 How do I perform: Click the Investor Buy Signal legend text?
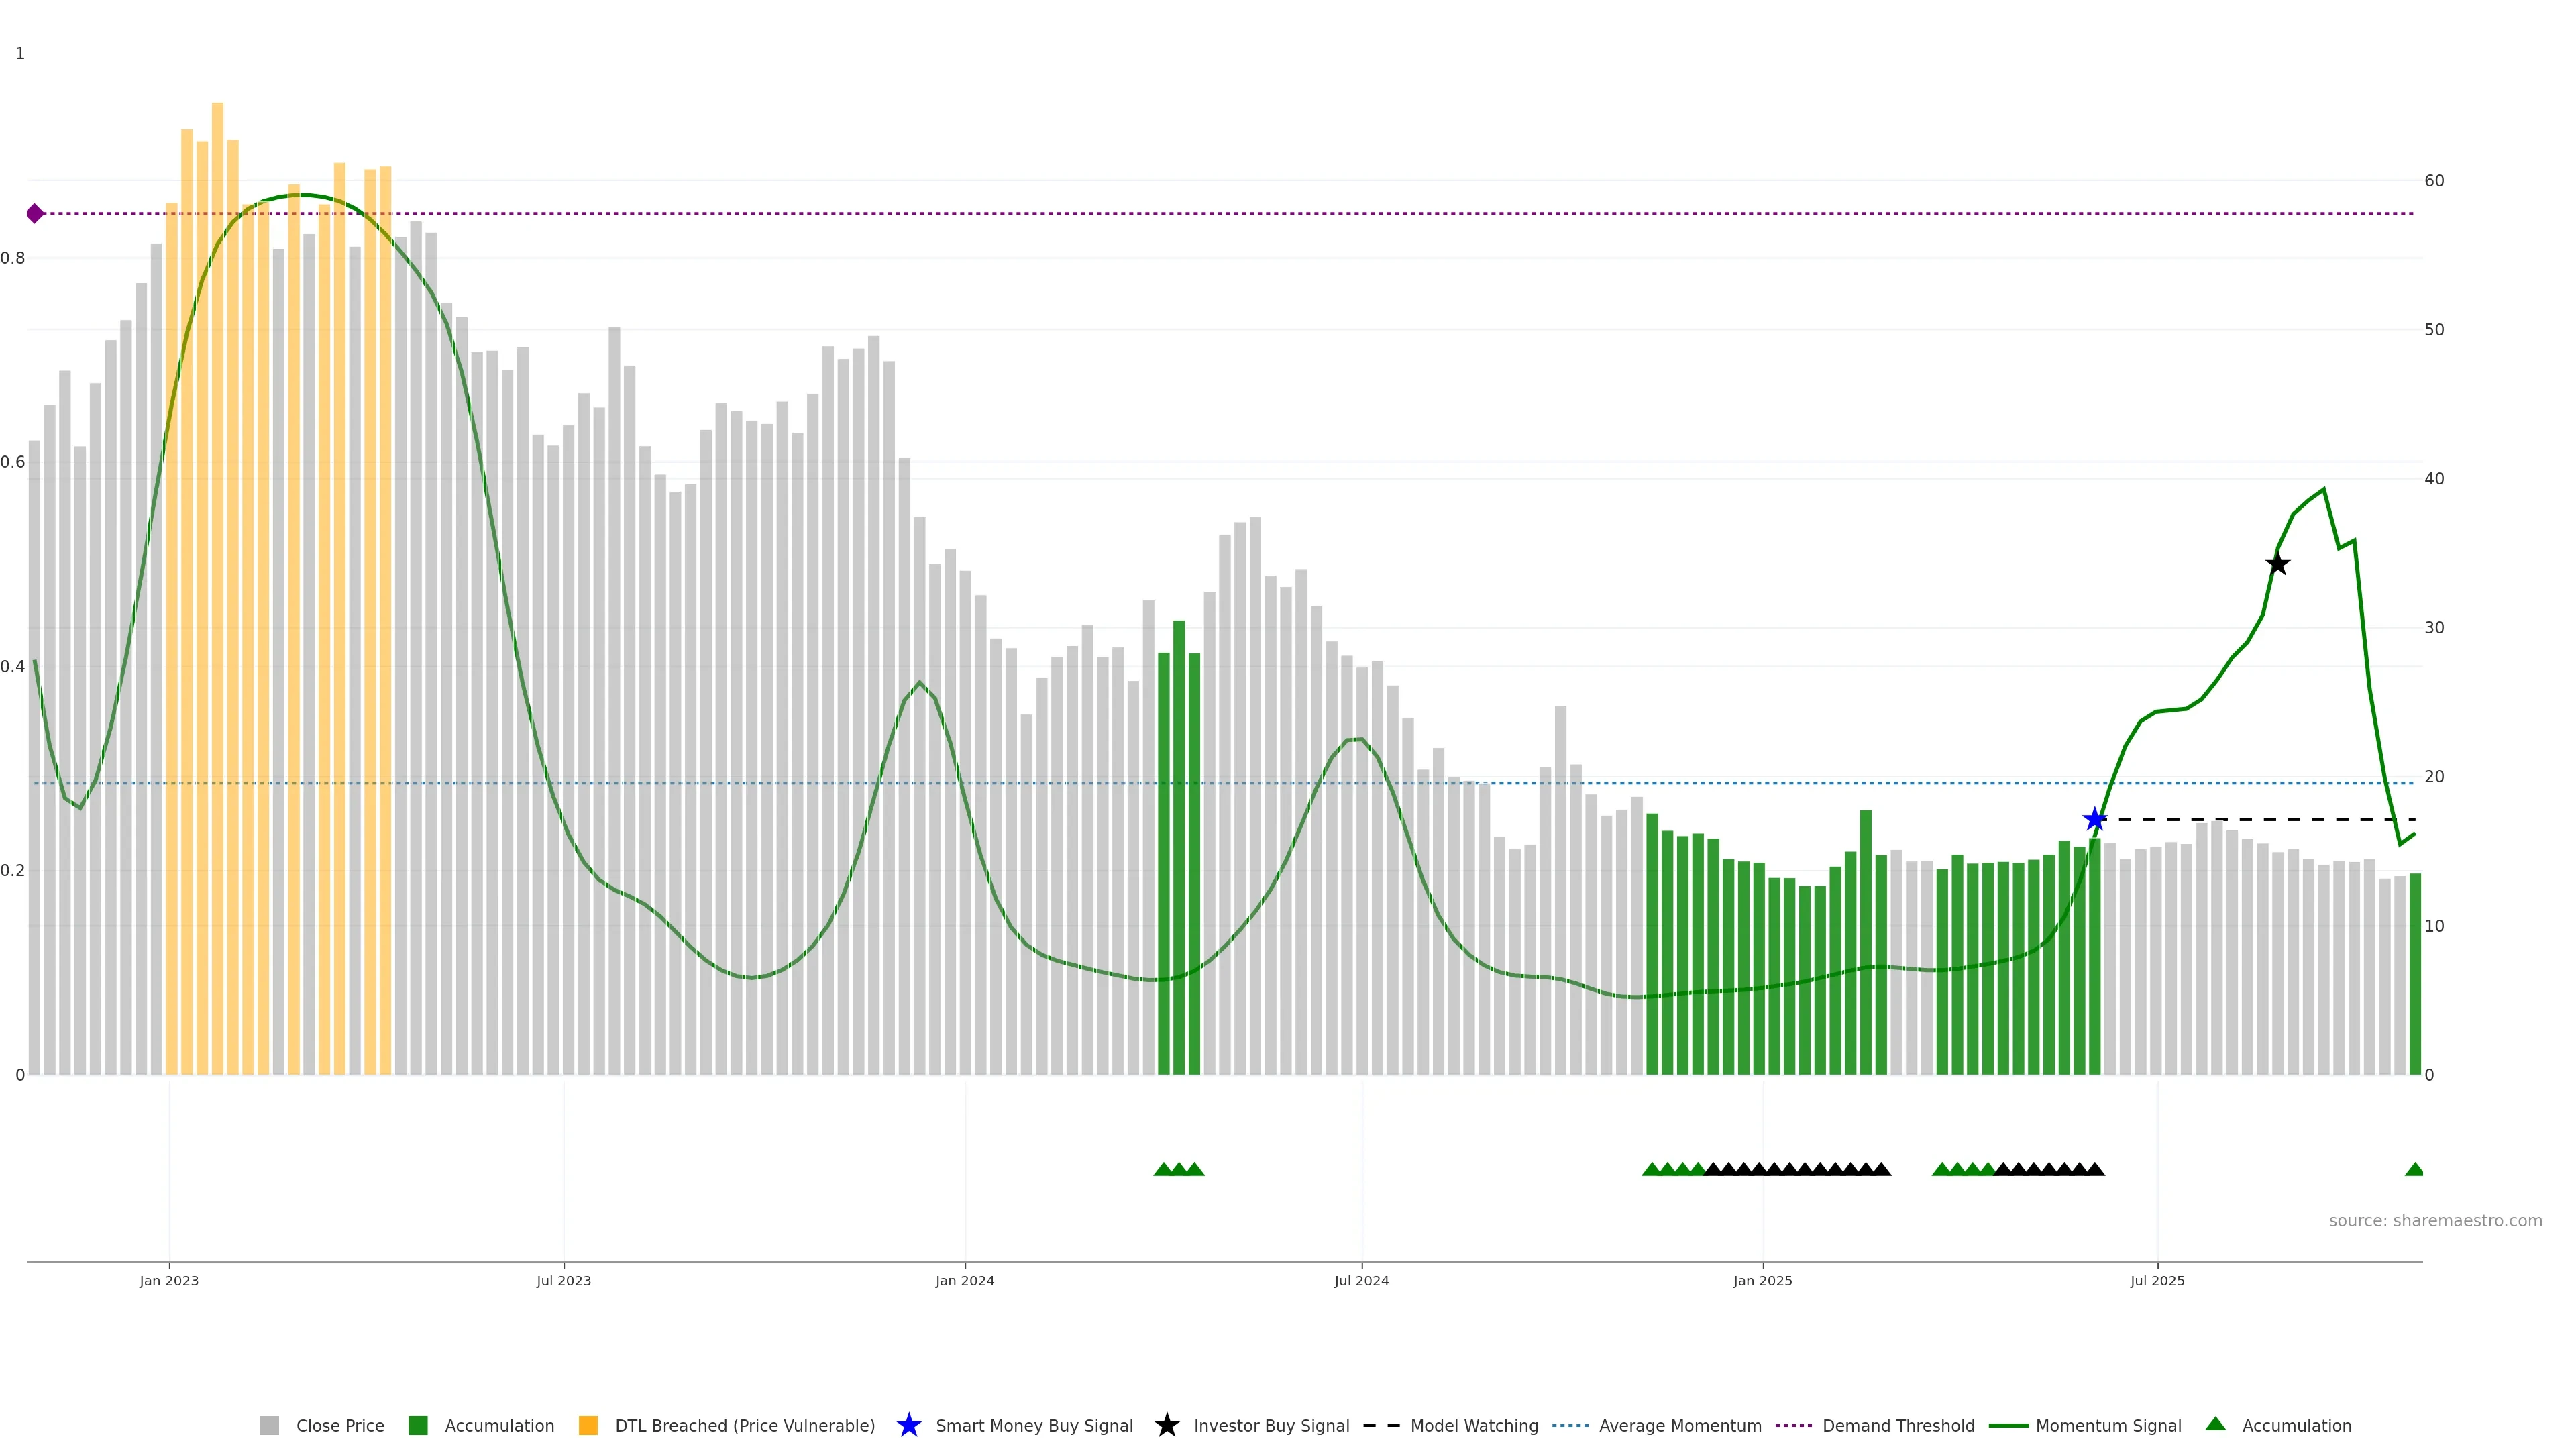tap(1271, 1425)
